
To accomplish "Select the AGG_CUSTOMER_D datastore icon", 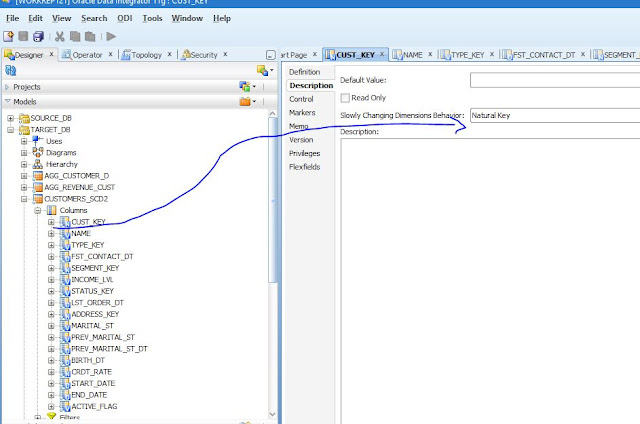I will (x=38, y=176).
